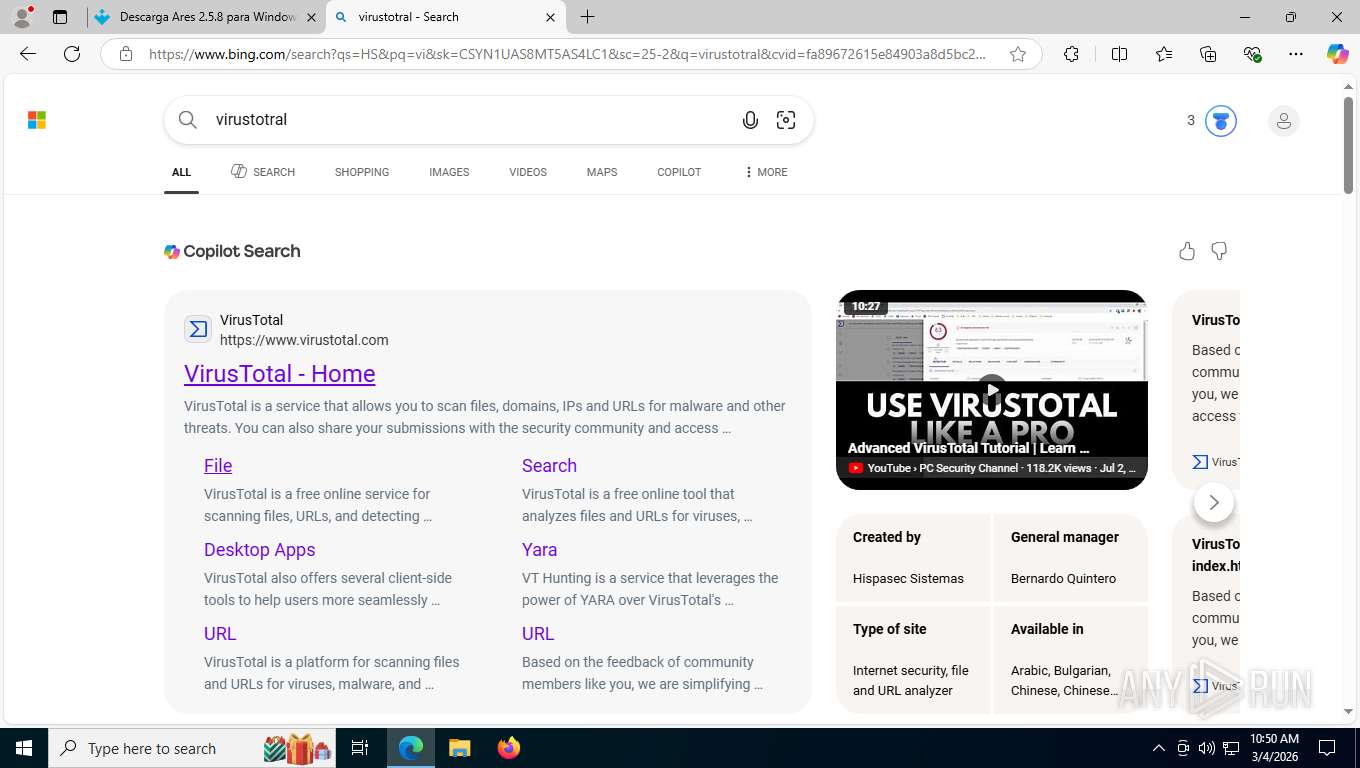This screenshot has width=1360, height=768.
Task: Switch to the MAPS tab
Action: 602,172
